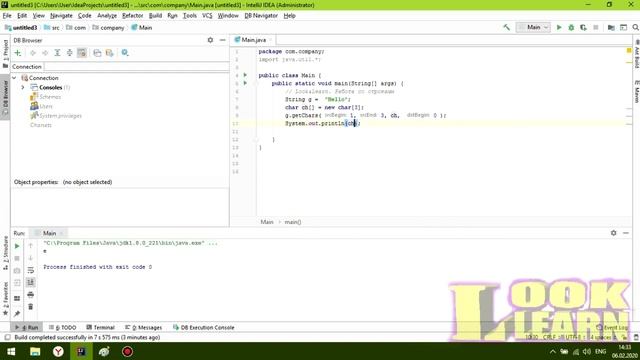Click the yellow inspection indicator in editor
The height and width of the screenshot is (360, 640).
point(629,51)
